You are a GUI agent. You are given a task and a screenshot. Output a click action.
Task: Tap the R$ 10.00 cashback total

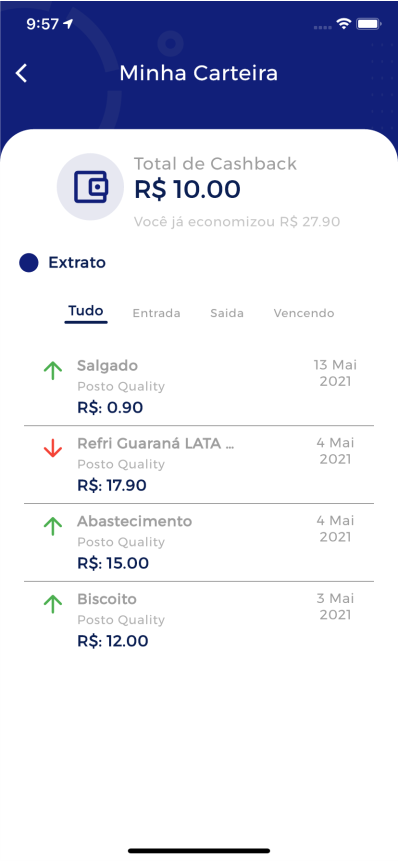(187, 189)
